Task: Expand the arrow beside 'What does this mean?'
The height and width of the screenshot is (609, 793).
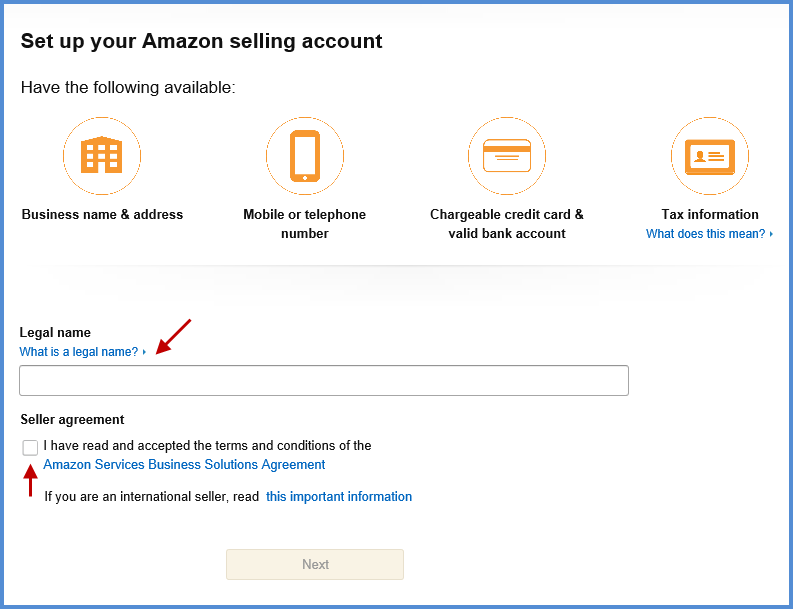Action: 771,234
